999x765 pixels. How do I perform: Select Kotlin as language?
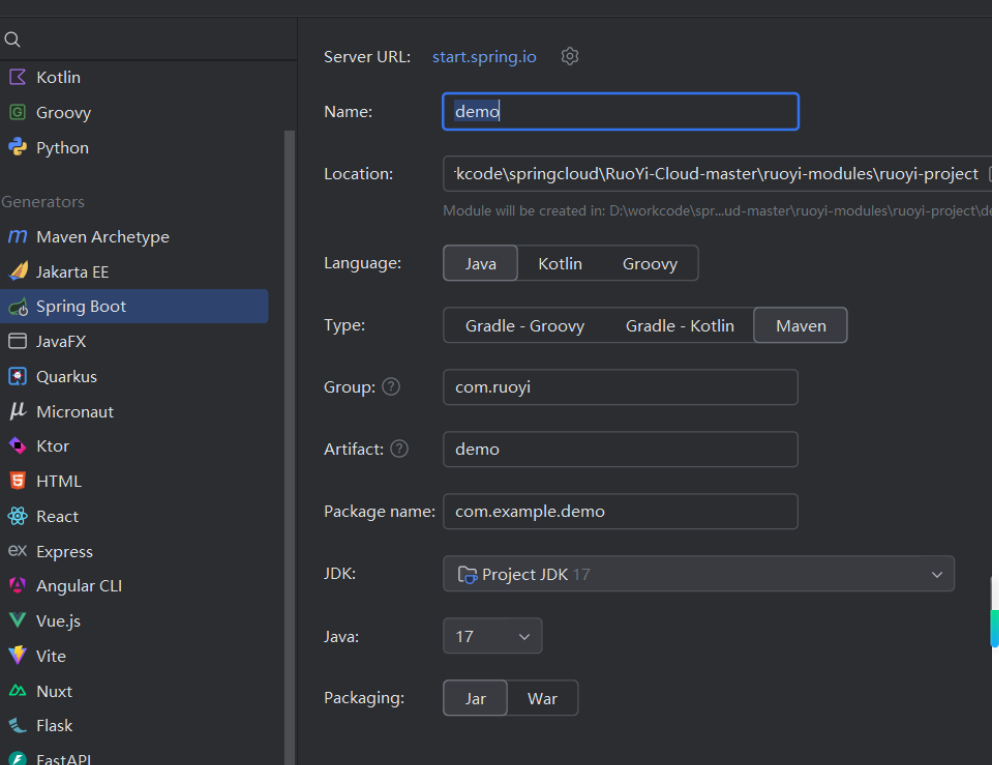(x=559, y=263)
